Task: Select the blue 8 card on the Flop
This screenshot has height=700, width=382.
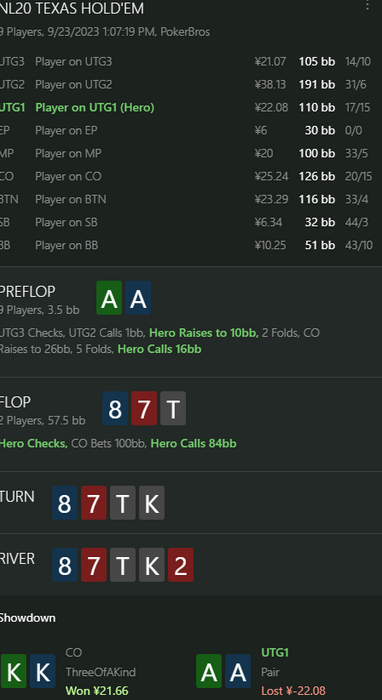Action: pyautogui.click(x=115, y=408)
